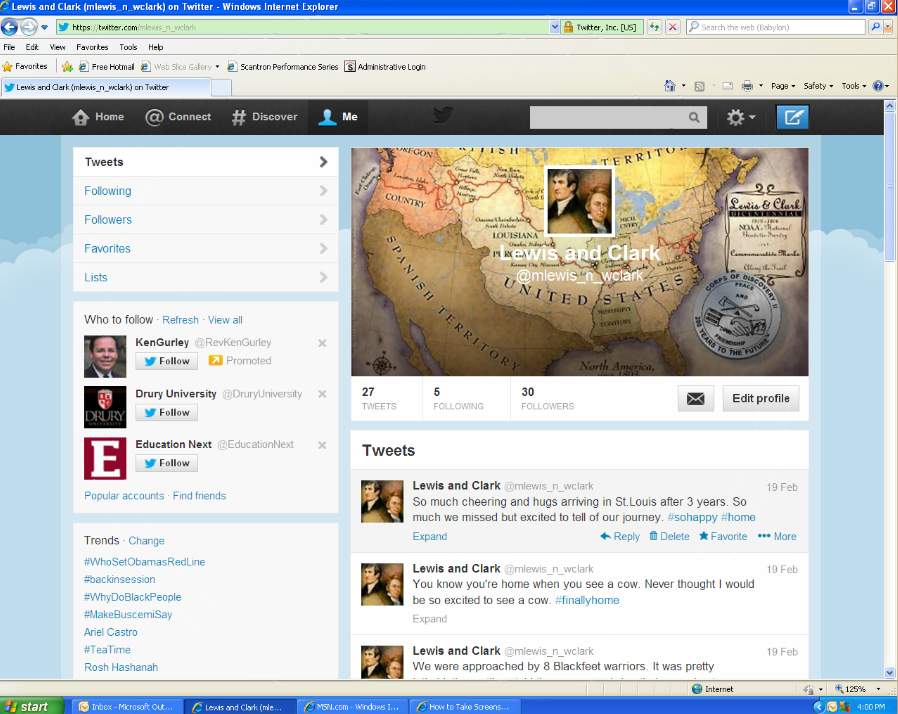Open More options on first tweet

(777, 537)
